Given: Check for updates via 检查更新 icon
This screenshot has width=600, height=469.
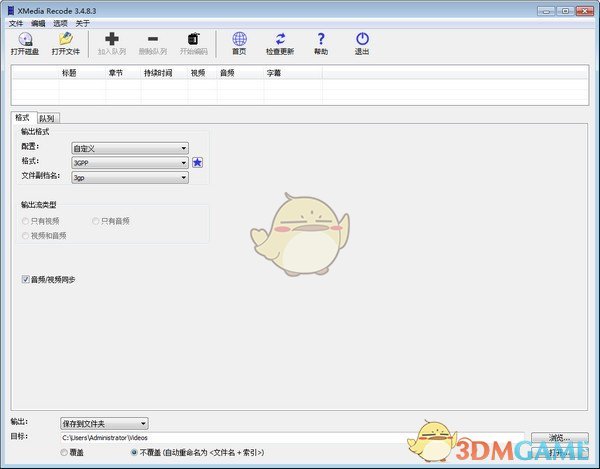Looking at the screenshot, I should tap(280, 44).
